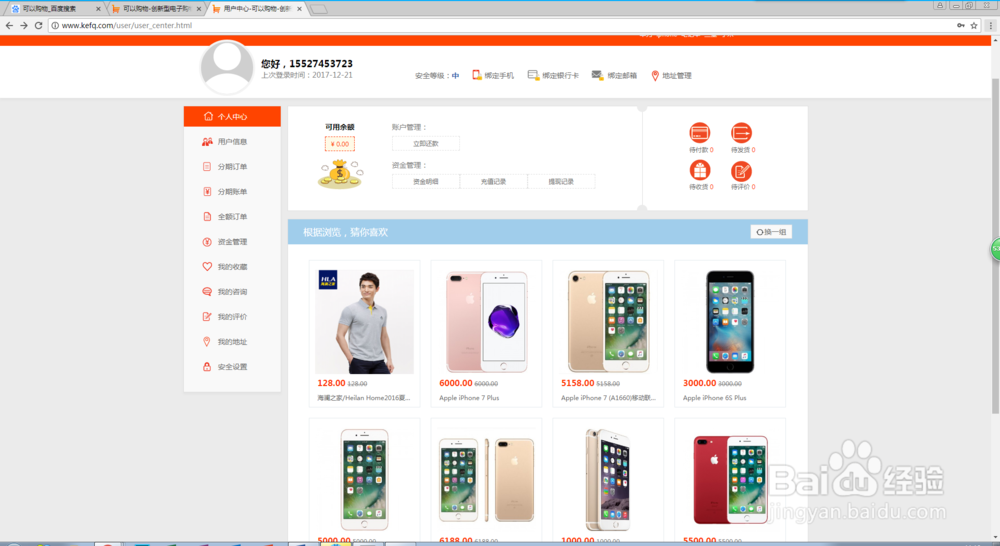Click the browser back arrow
This screenshot has height=546, width=1000.
coord(9,26)
